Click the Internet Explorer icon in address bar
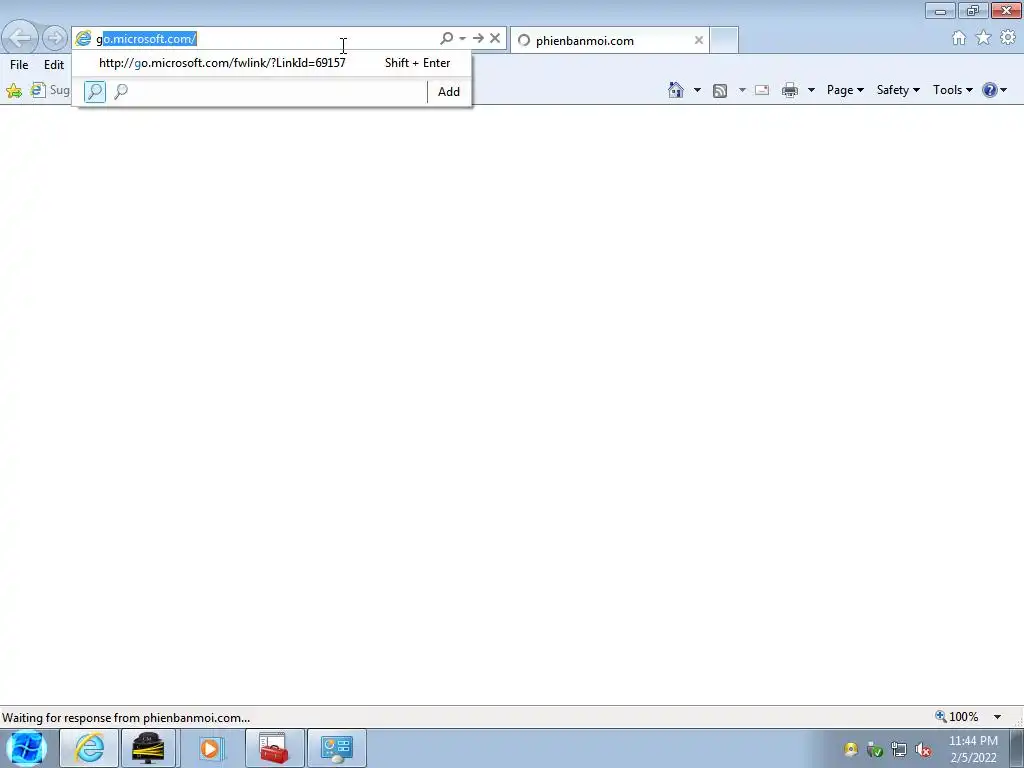1024x768 pixels. coord(83,39)
